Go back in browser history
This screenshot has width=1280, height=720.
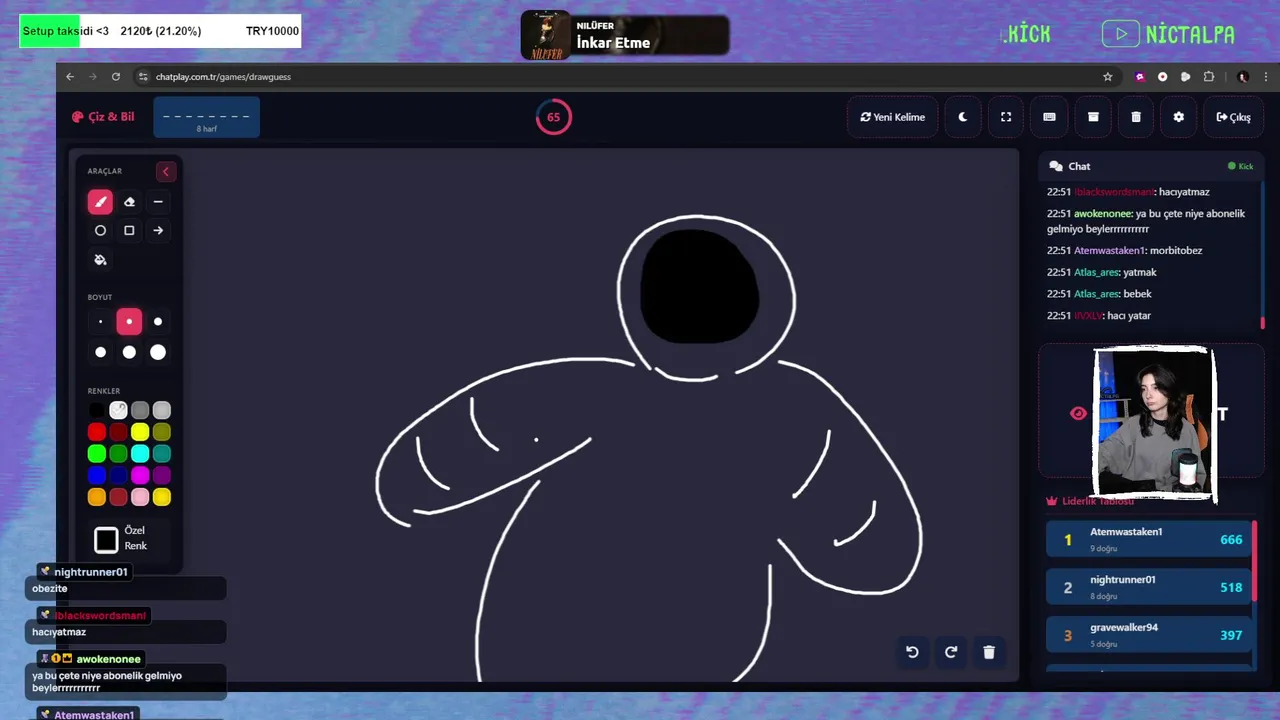[70, 77]
